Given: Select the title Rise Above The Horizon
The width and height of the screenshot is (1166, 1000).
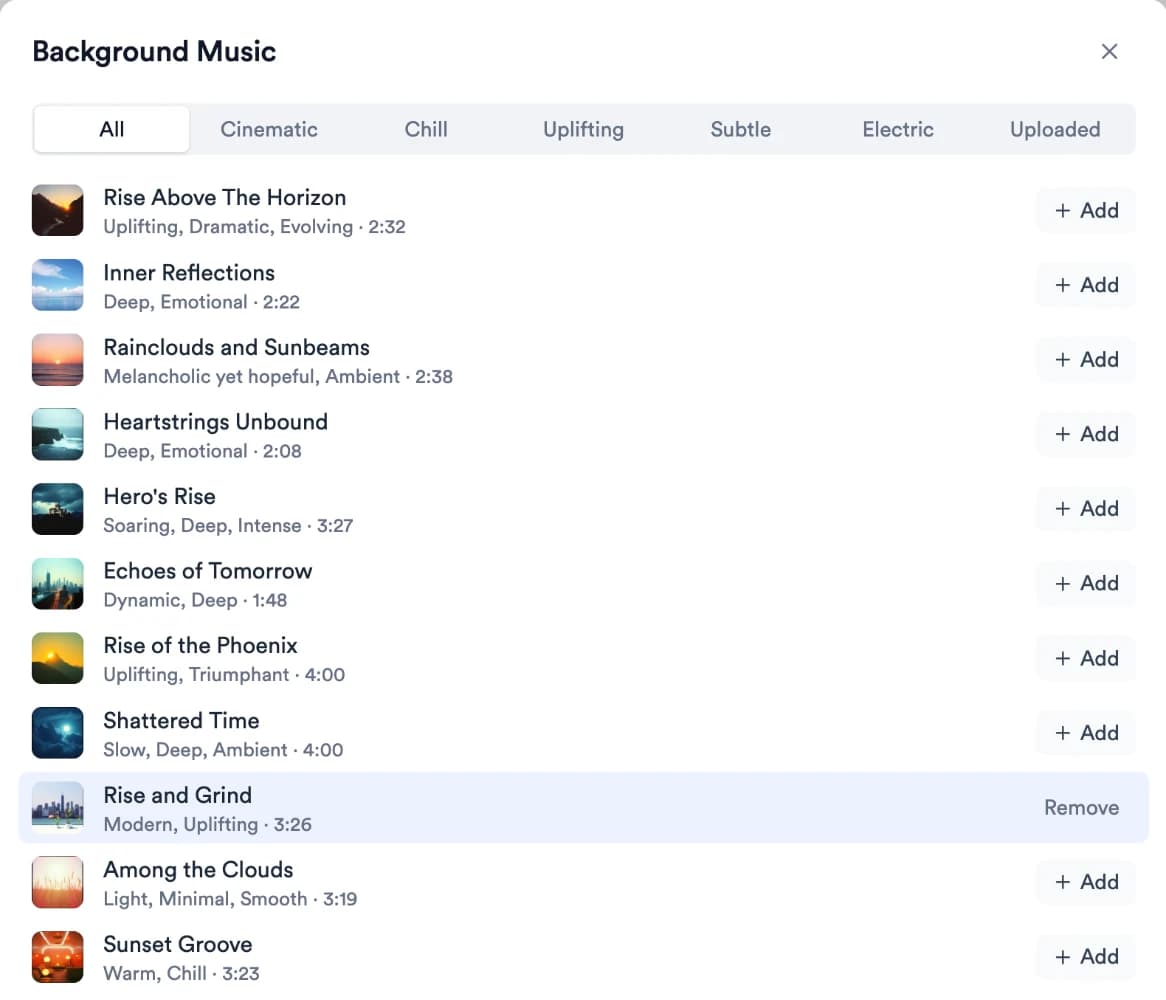Looking at the screenshot, I should point(225,198).
